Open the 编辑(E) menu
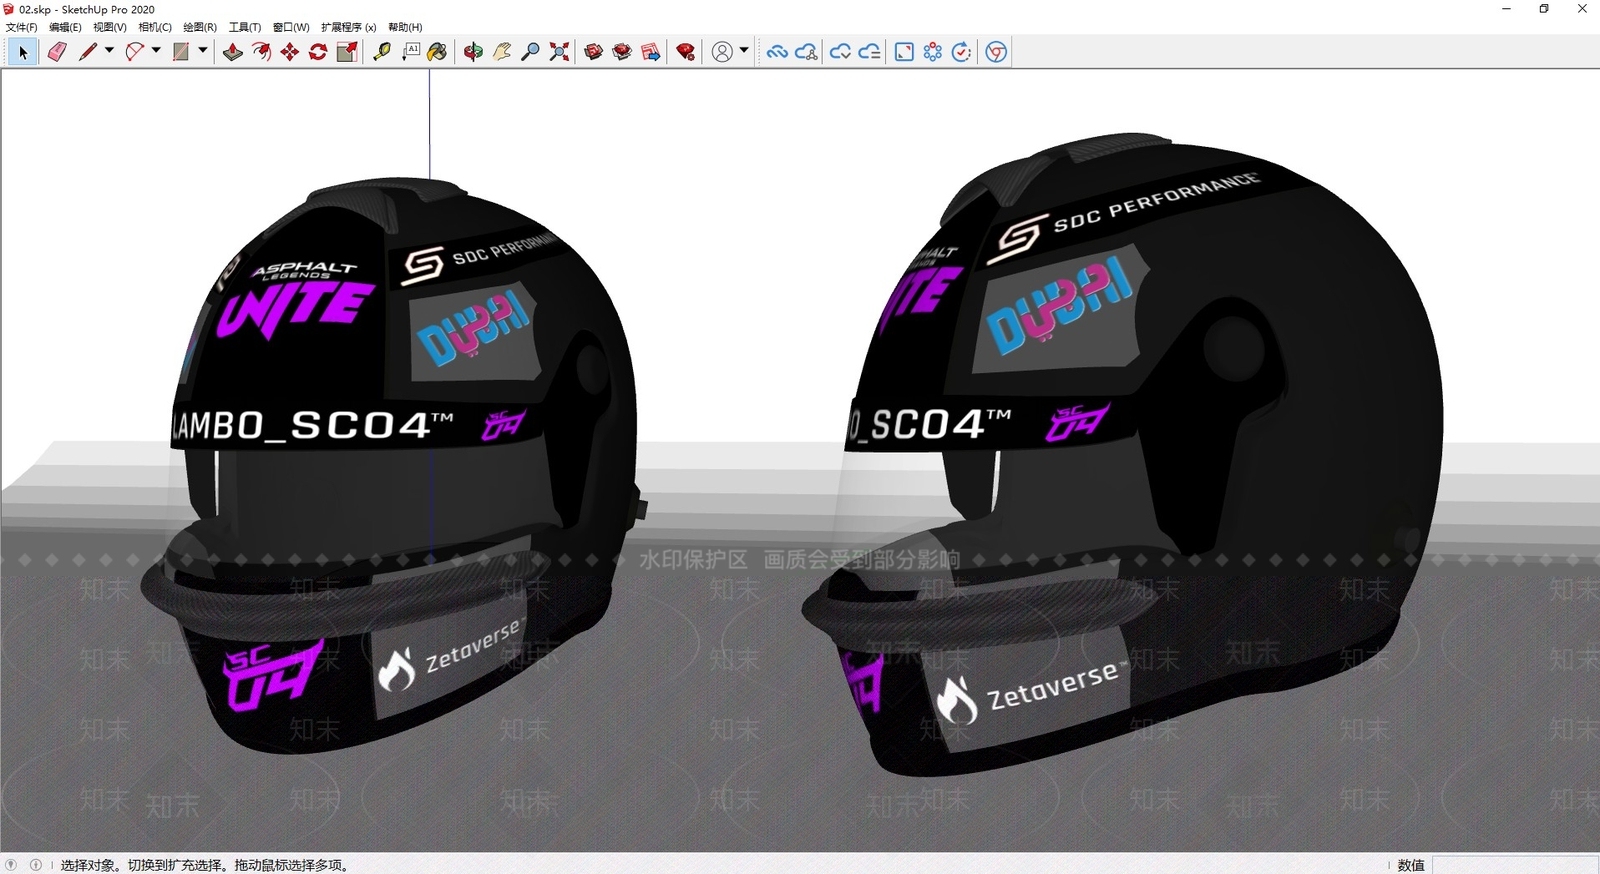Screen dimensions: 1600x874 [x=65, y=27]
